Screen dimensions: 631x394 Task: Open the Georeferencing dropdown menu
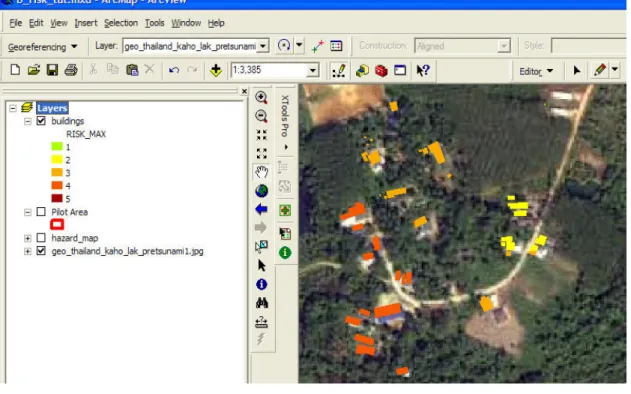click(x=42, y=47)
